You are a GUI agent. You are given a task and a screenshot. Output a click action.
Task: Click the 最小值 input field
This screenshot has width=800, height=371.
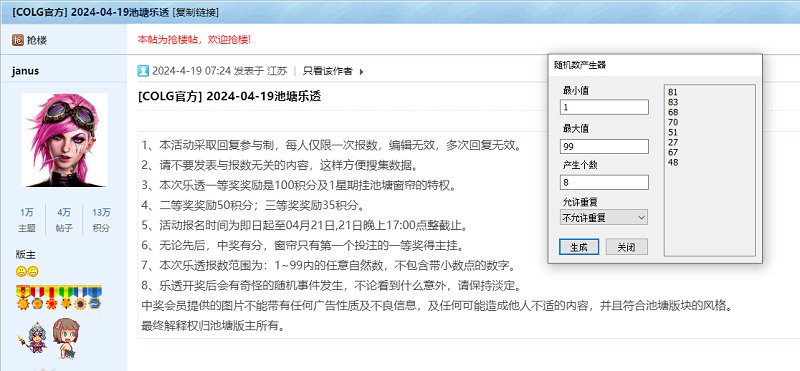point(604,107)
